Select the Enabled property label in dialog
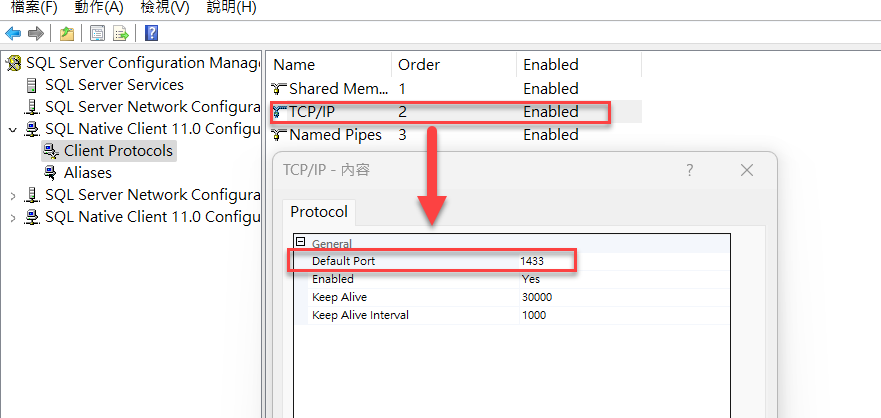This screenshot has height=418, width=881. [x=333, y=279]
